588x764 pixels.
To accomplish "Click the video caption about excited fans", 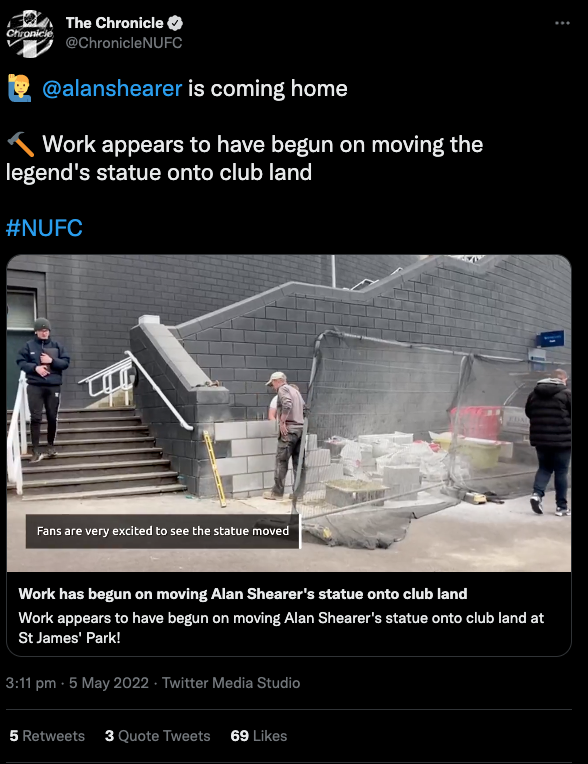I will tap(163, 531).
